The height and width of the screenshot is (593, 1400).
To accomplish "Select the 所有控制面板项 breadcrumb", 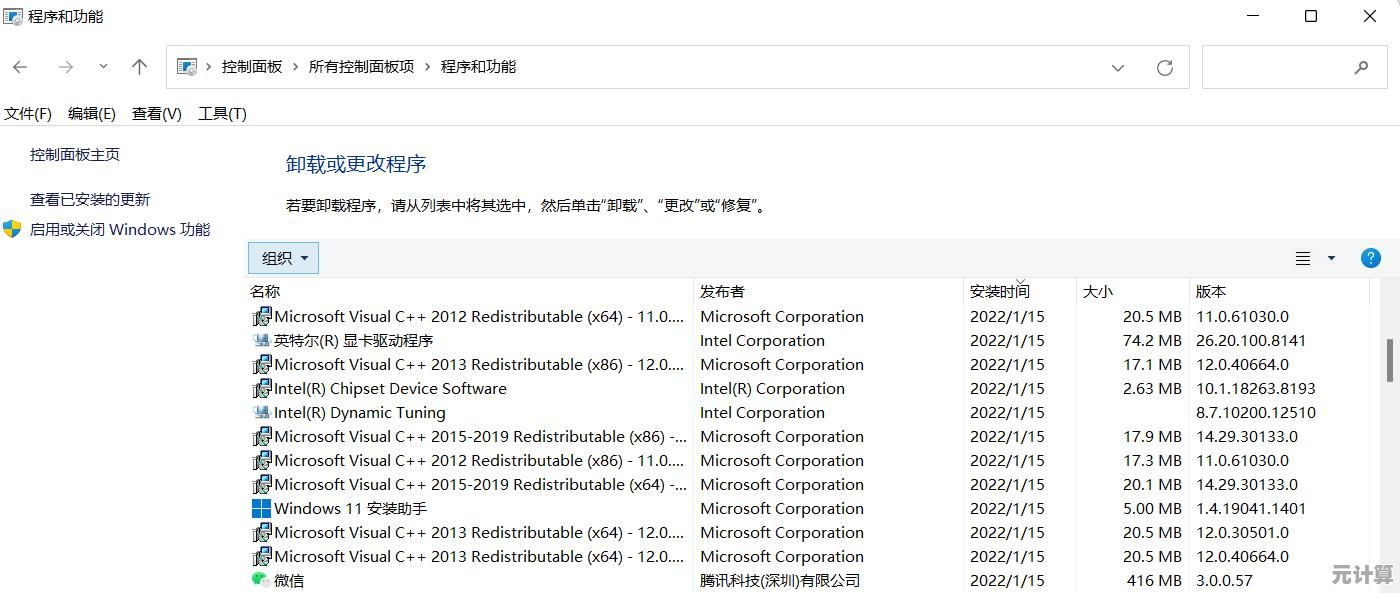I will click(361, 67).
